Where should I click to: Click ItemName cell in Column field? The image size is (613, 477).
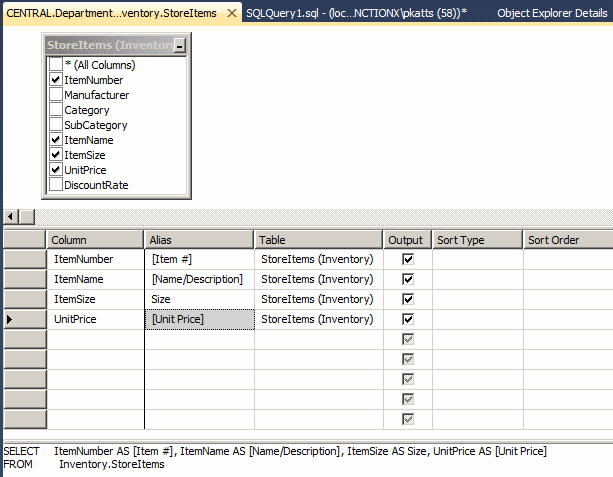(x=95, y=279)
